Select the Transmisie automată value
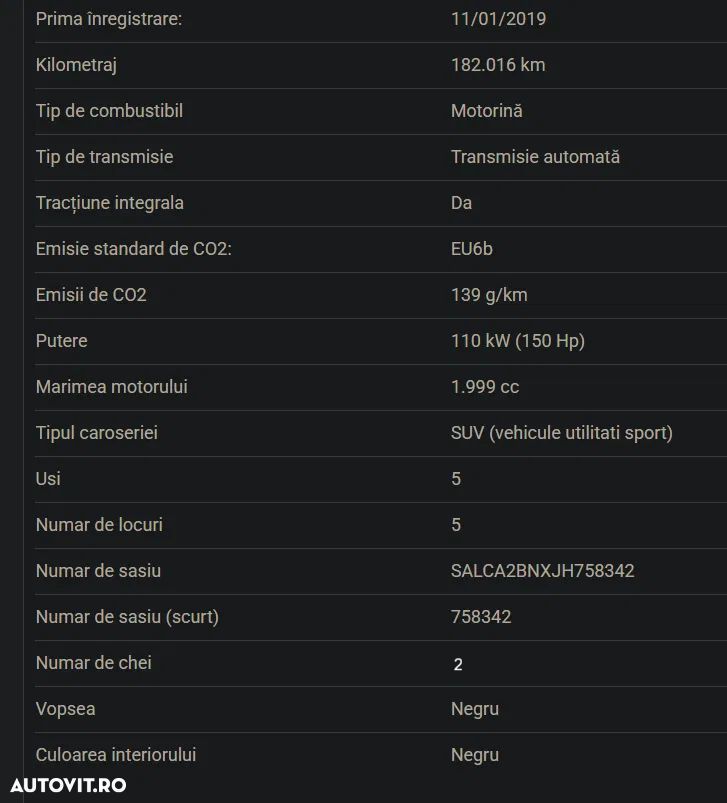This screenshot has height=803, width=727. coord(535,157)
